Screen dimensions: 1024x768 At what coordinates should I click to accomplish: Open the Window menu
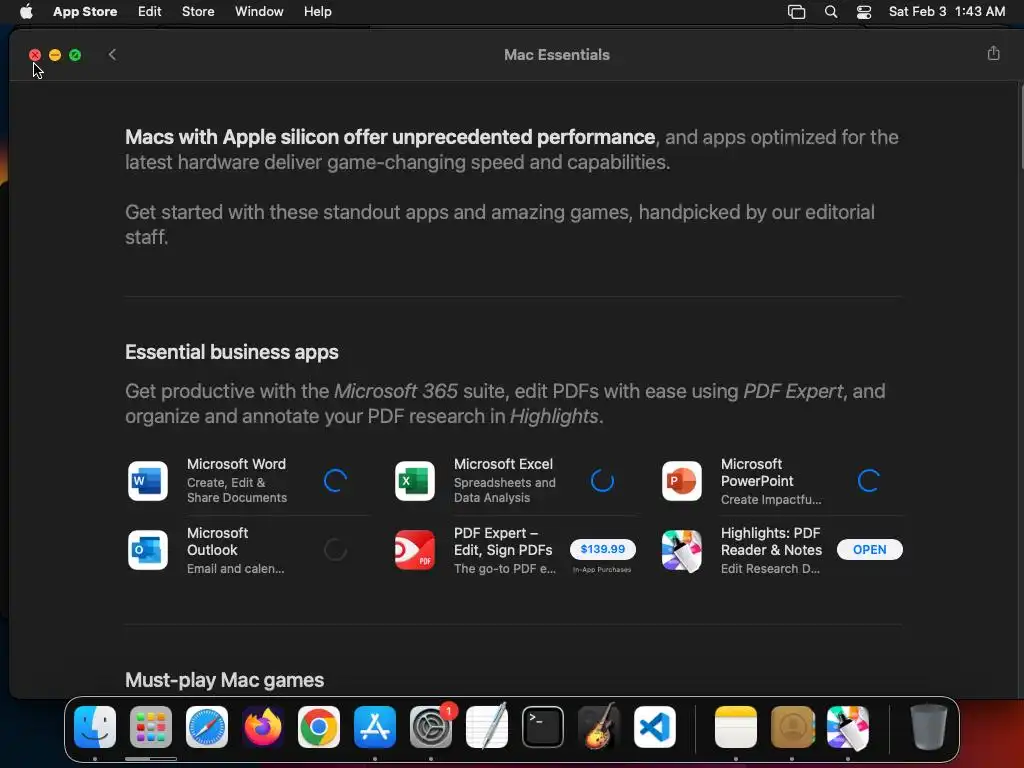(259, 12)
